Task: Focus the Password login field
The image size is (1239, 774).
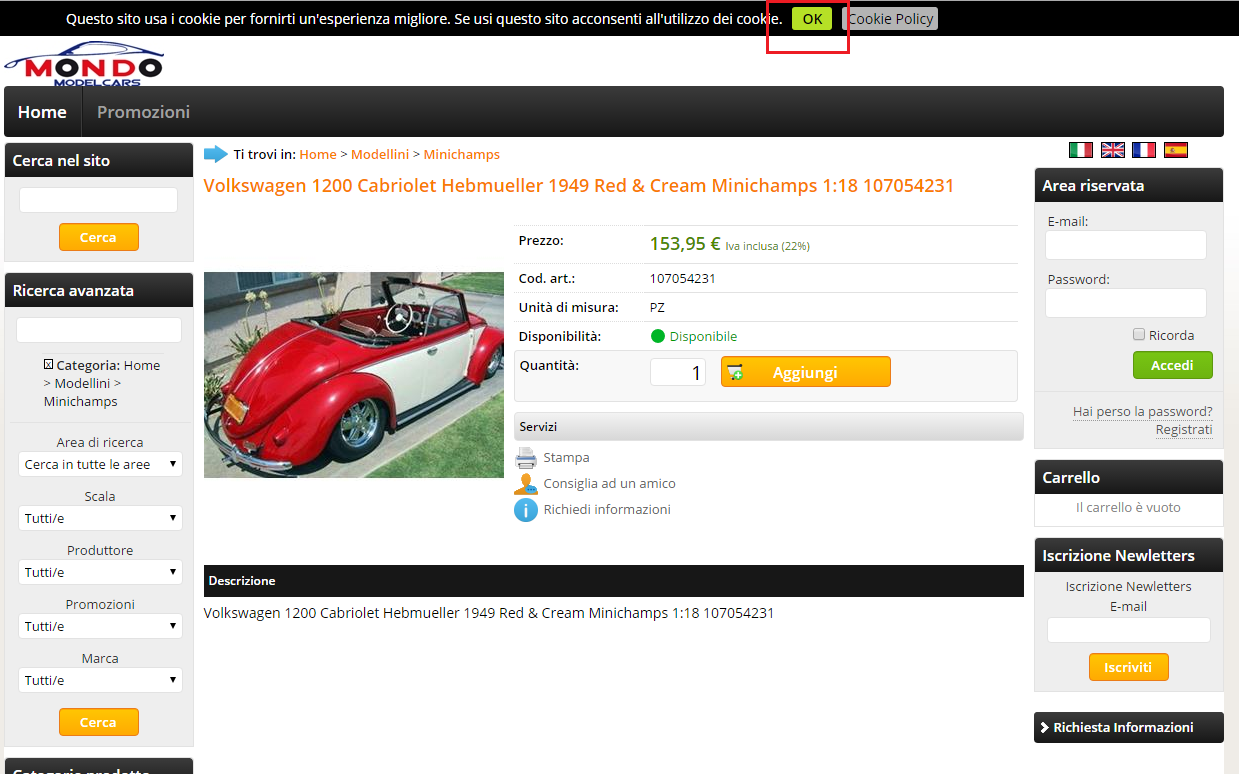Action: [1126, 303]
